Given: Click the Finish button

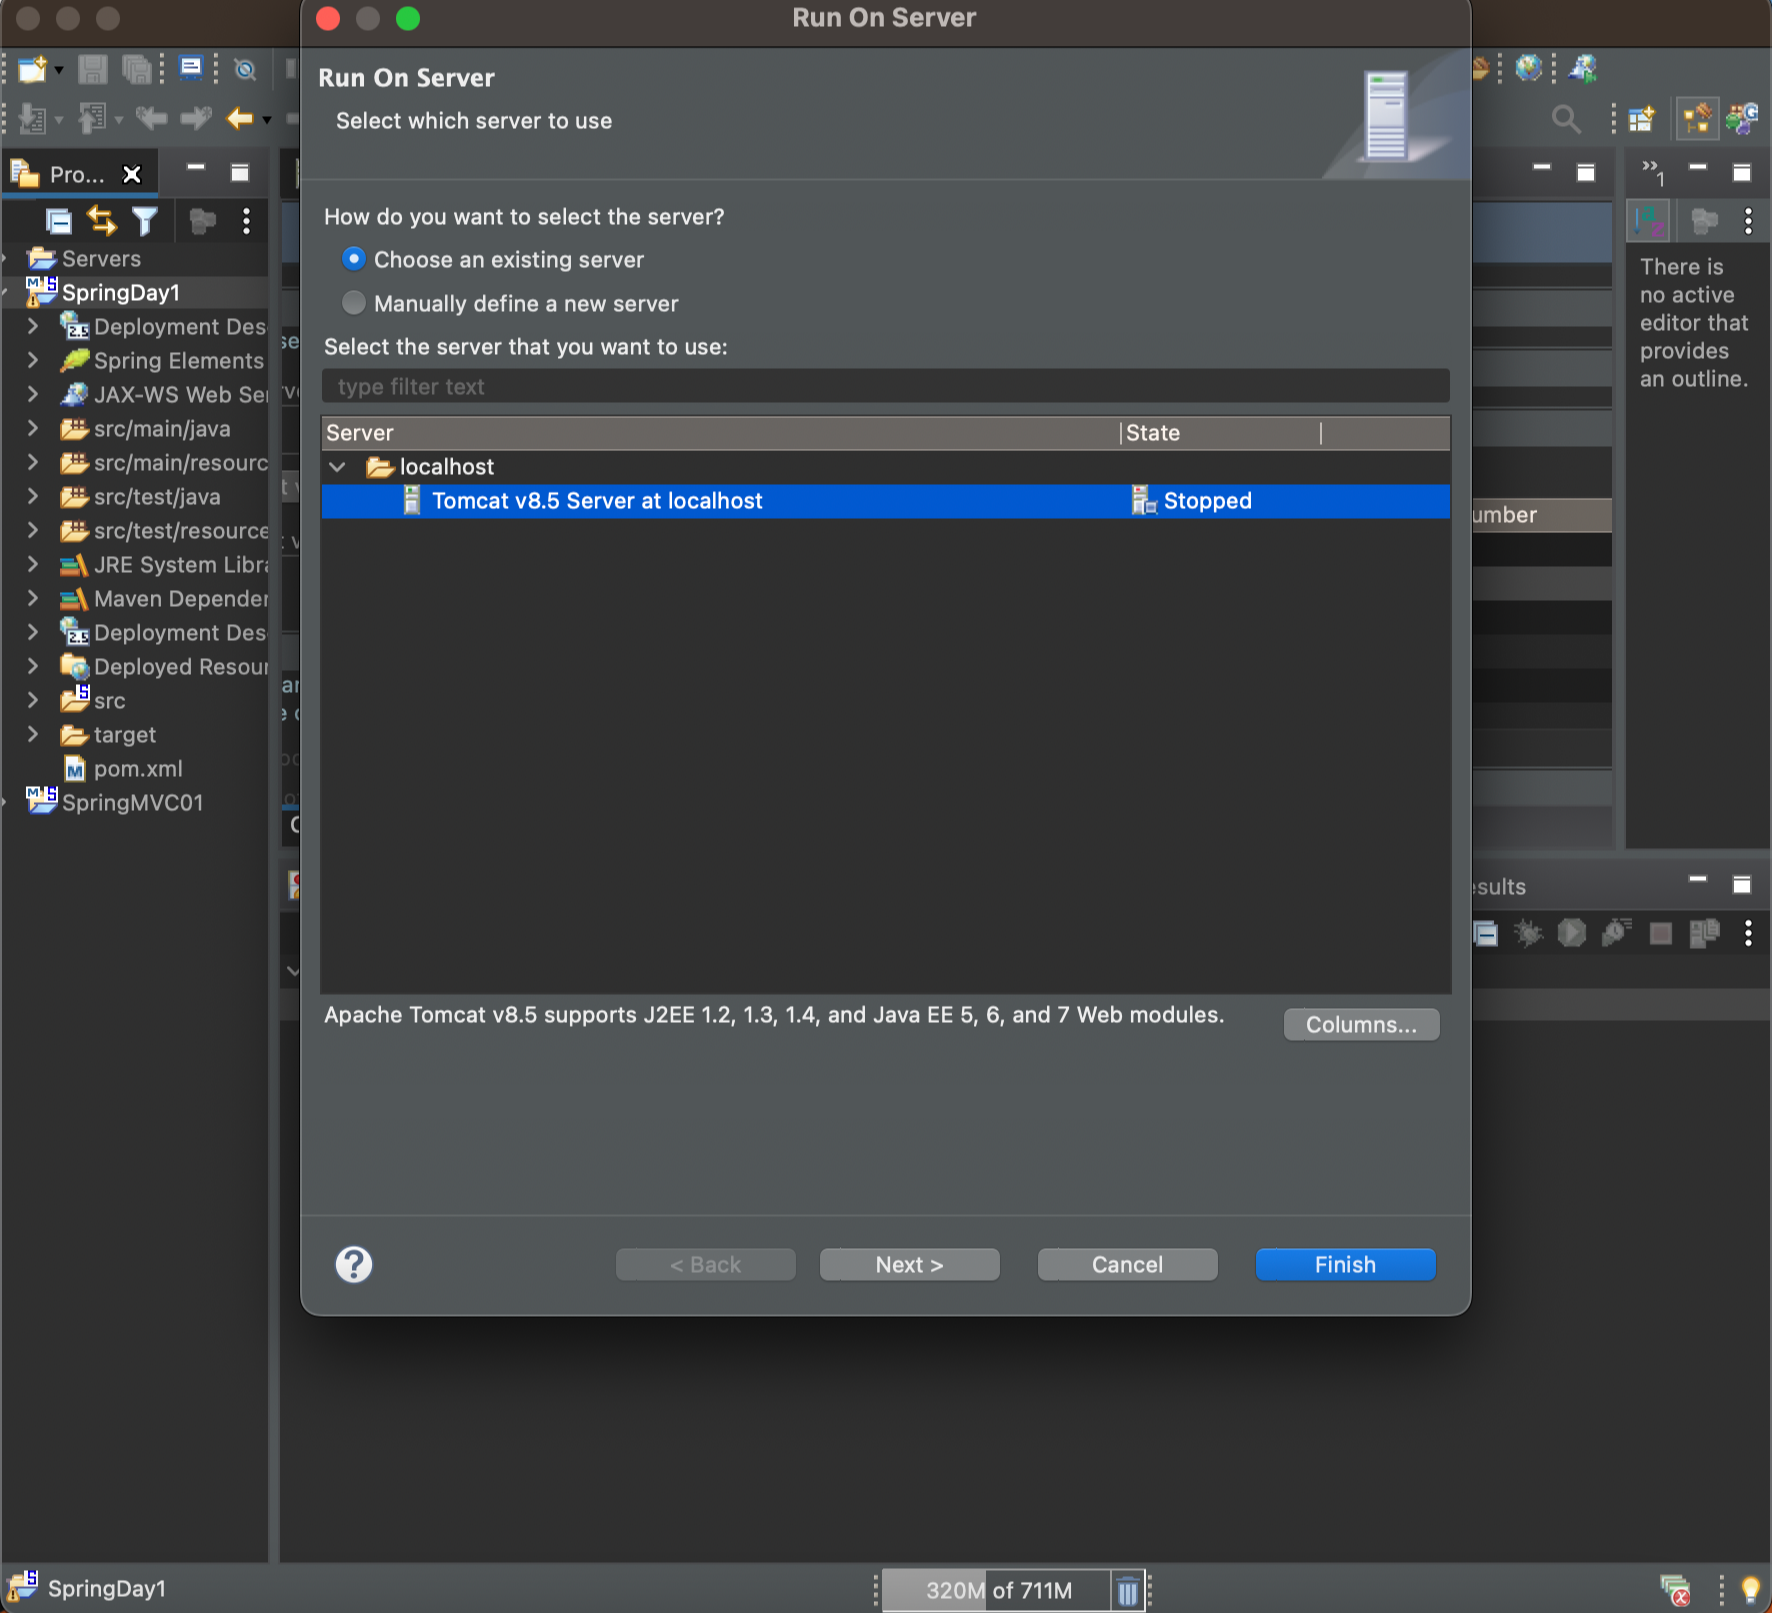Looking at the screenshot, I should (1345, 1265).
